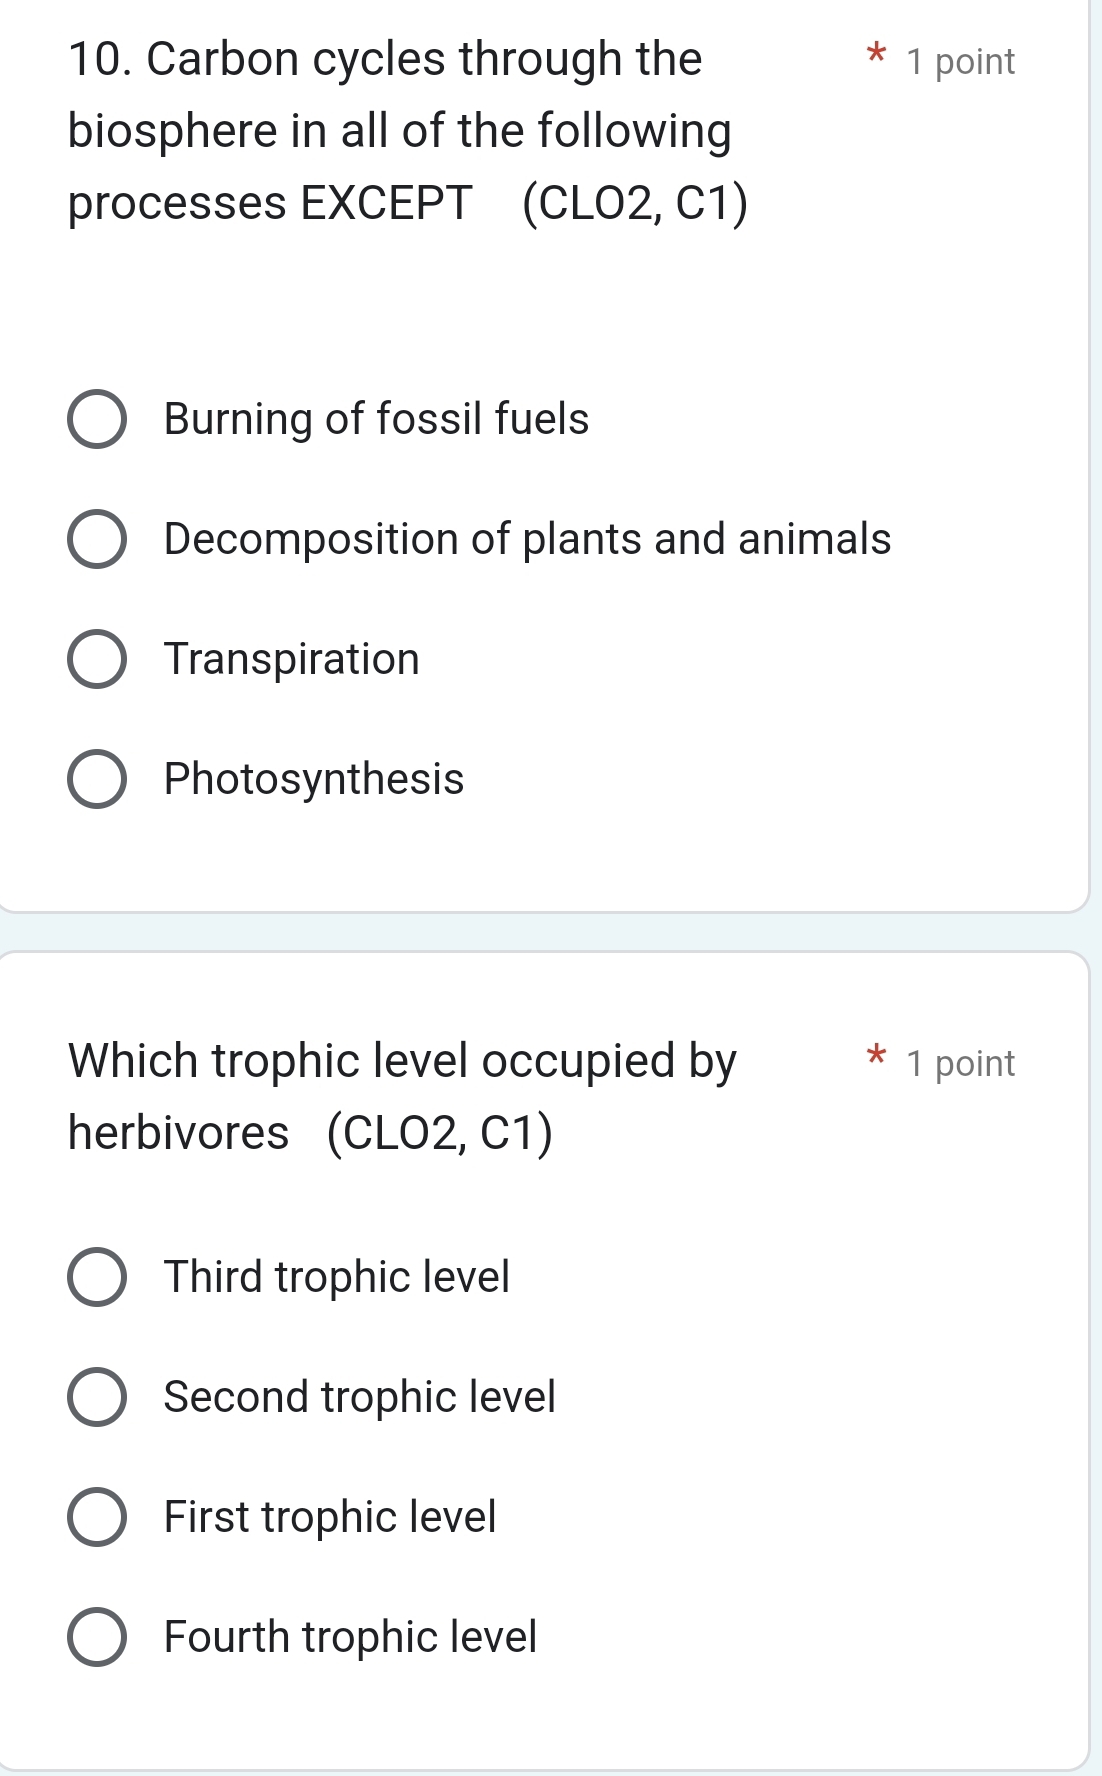Viewport: 1102px width, 1776px height.
Task: Choose the 'Second trophic level' radio button
Action: (97, 1397)
